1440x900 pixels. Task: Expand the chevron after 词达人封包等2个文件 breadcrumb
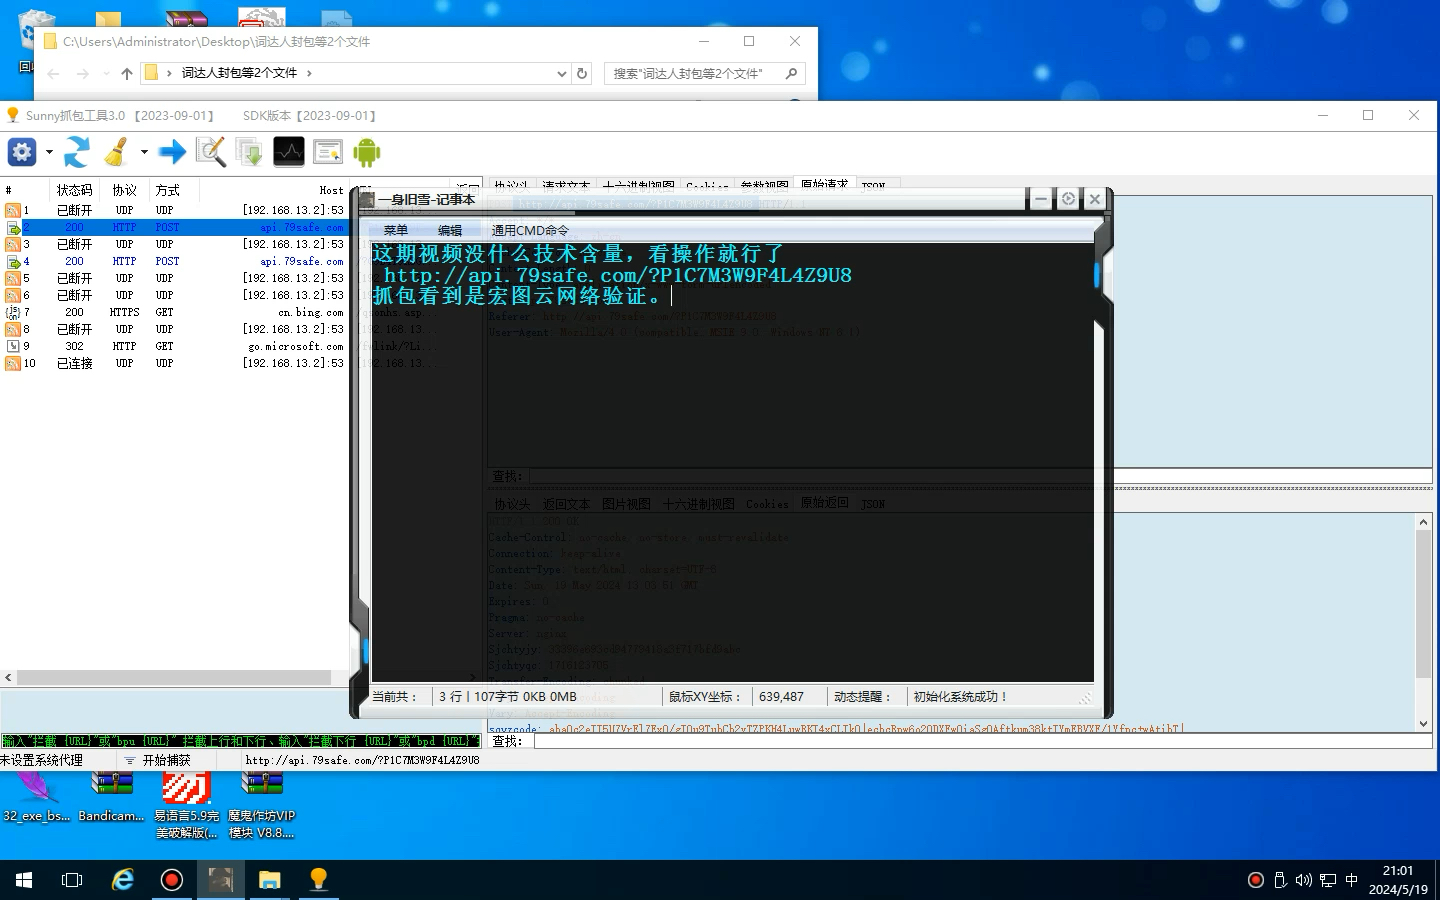(x=309, y=73)
